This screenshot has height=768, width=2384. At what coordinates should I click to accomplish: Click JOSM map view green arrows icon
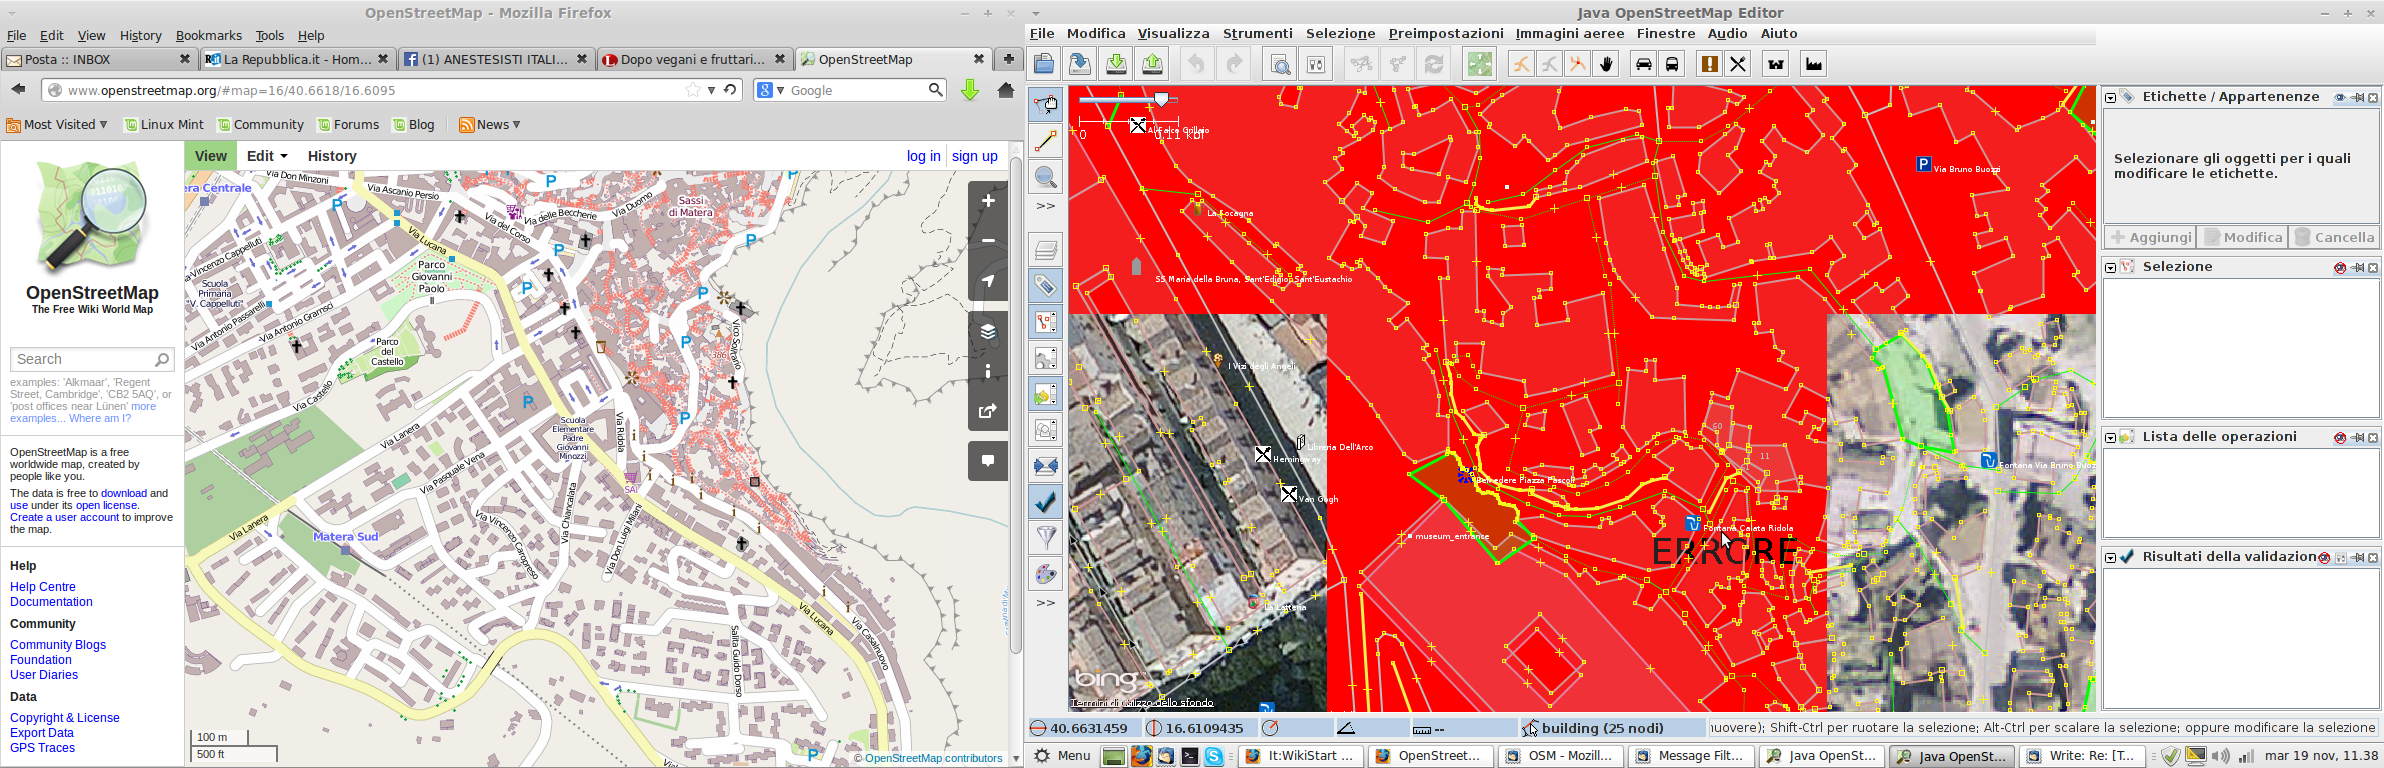click(1479, 64)
